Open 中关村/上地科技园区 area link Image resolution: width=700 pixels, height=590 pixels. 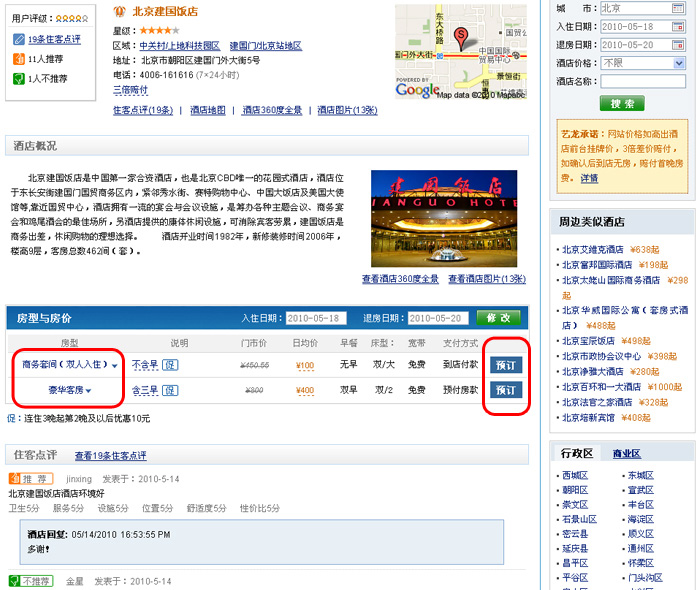click(179, 46)
